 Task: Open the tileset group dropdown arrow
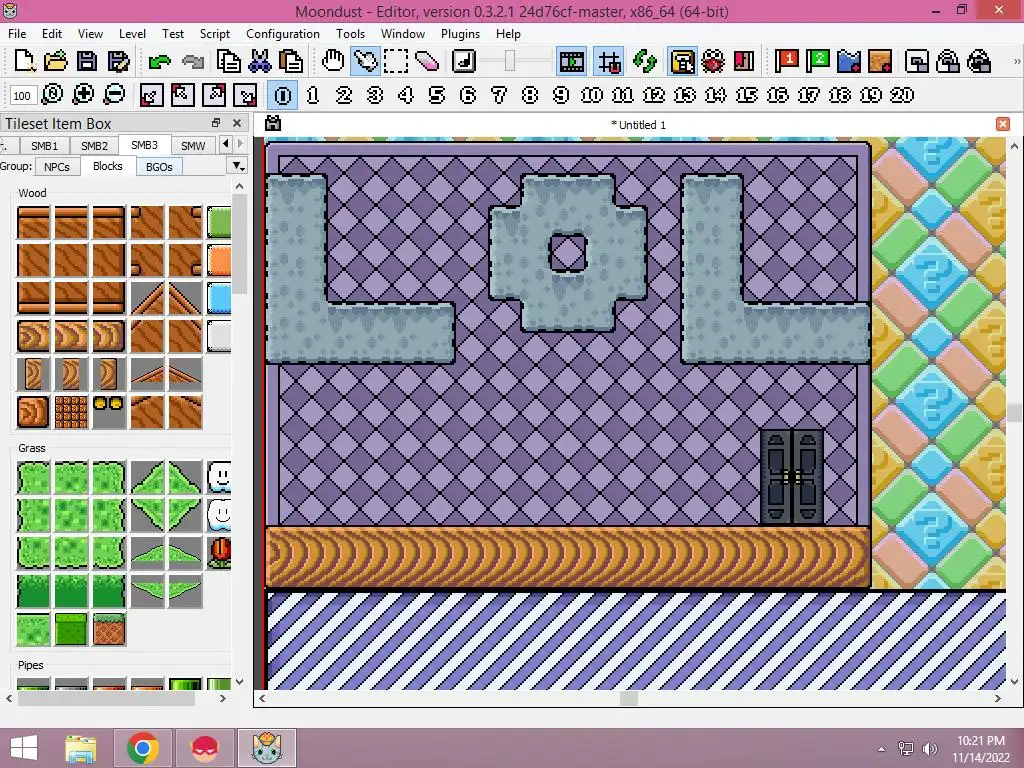tap(238, 166)
